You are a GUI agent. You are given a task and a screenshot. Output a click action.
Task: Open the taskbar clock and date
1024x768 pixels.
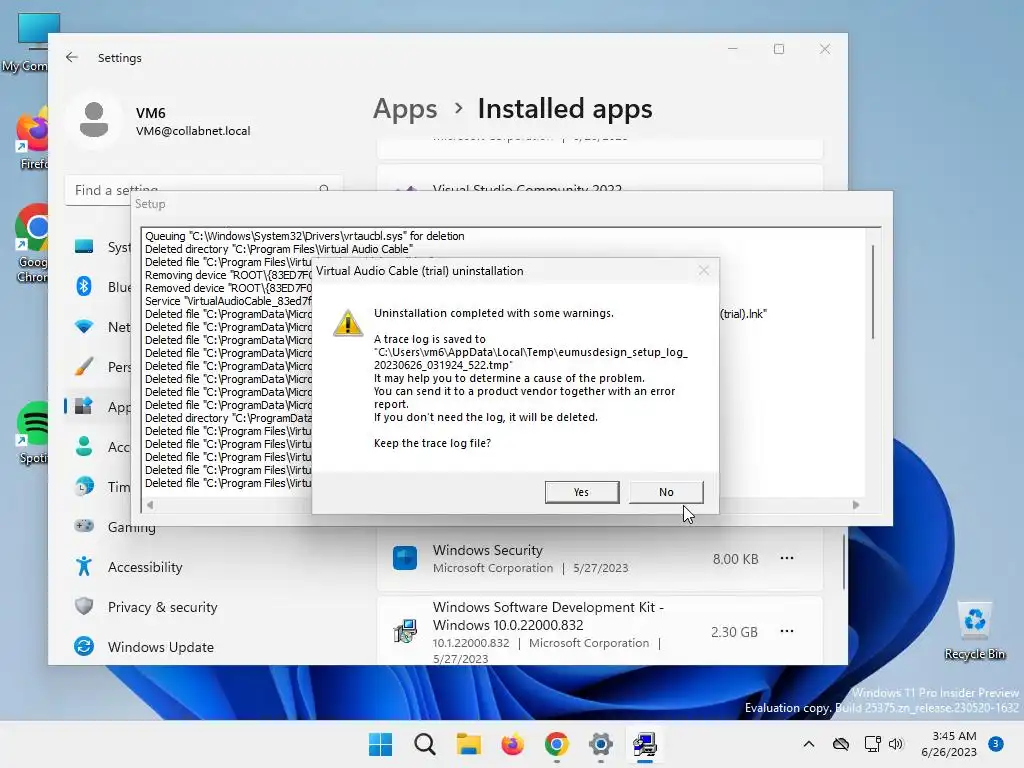pos(949,744)
